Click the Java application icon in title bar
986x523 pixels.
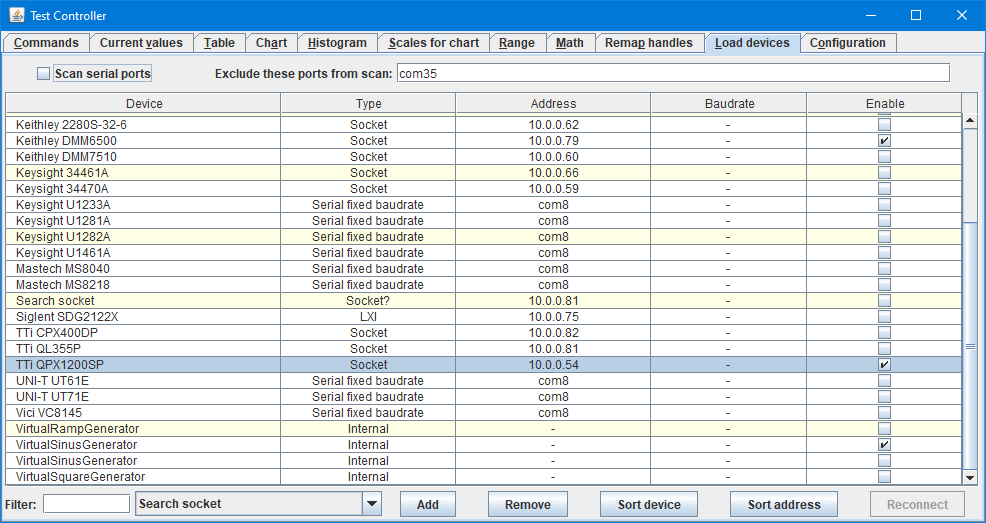tap(17, 15)
